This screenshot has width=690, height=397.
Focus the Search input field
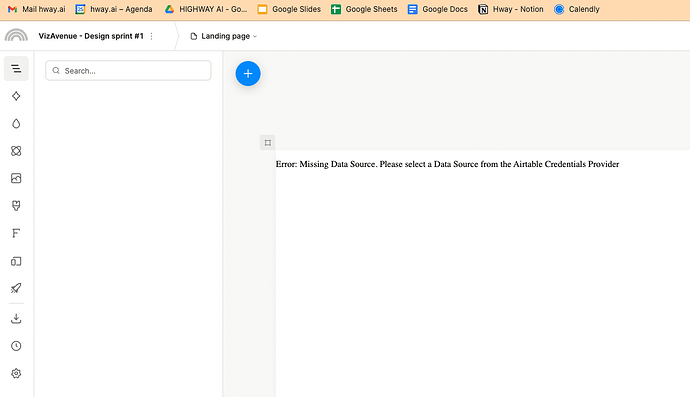pos(128,70)
